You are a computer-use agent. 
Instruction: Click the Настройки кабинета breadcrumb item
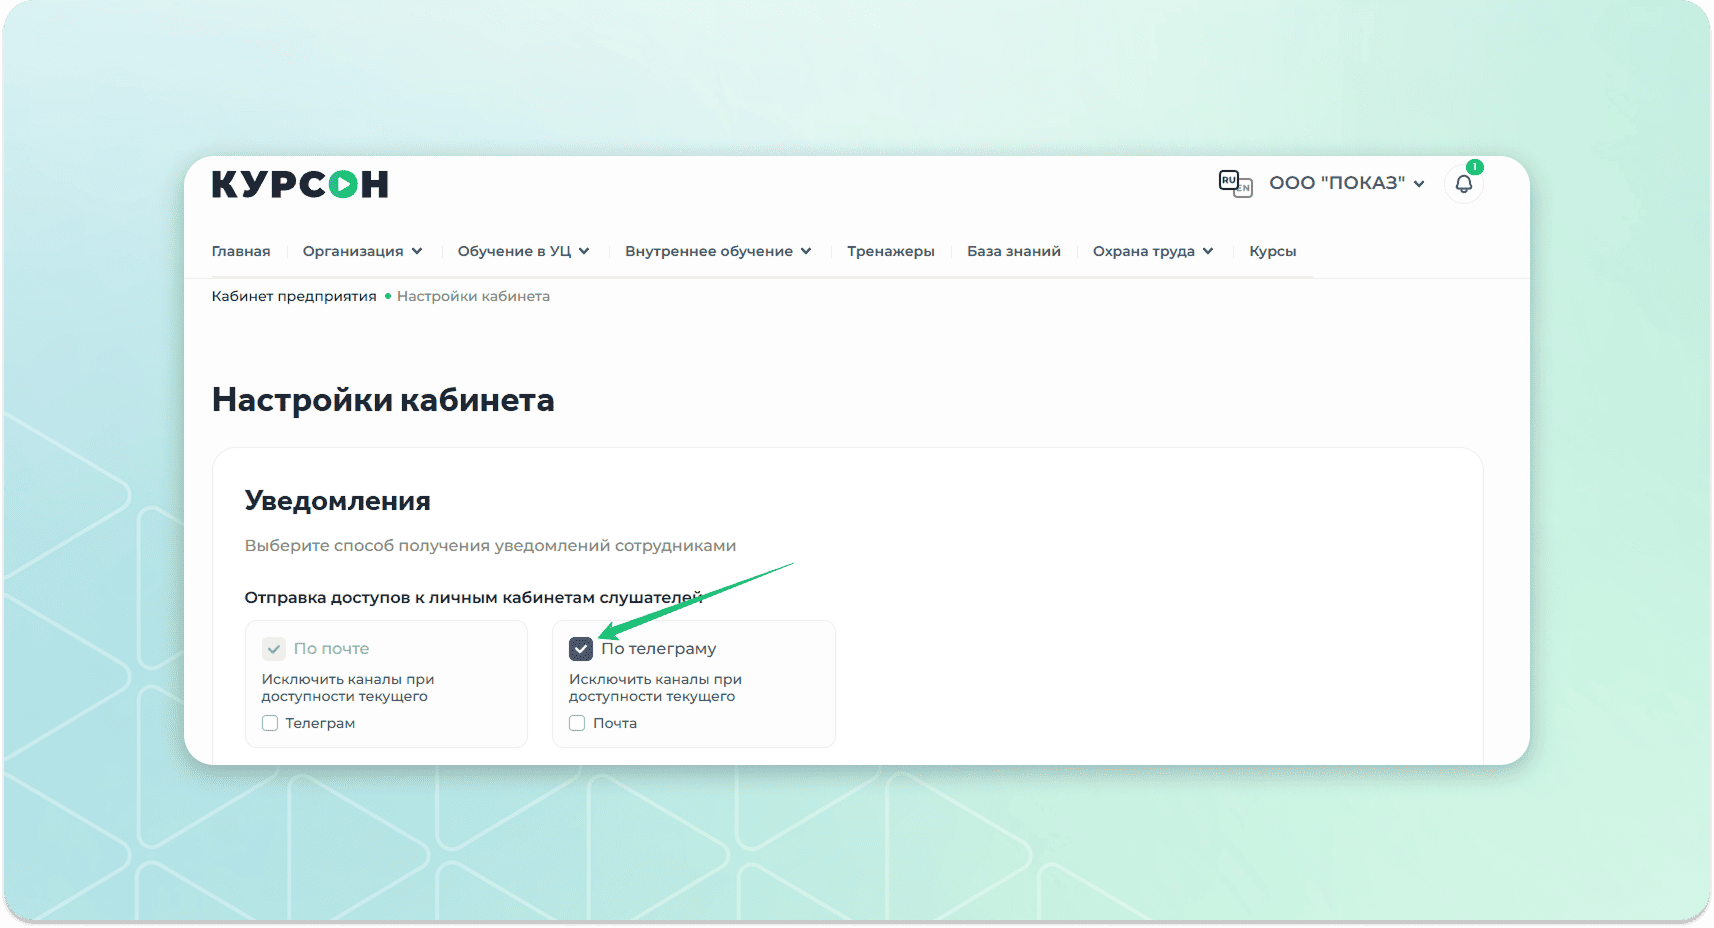[473, 296]
